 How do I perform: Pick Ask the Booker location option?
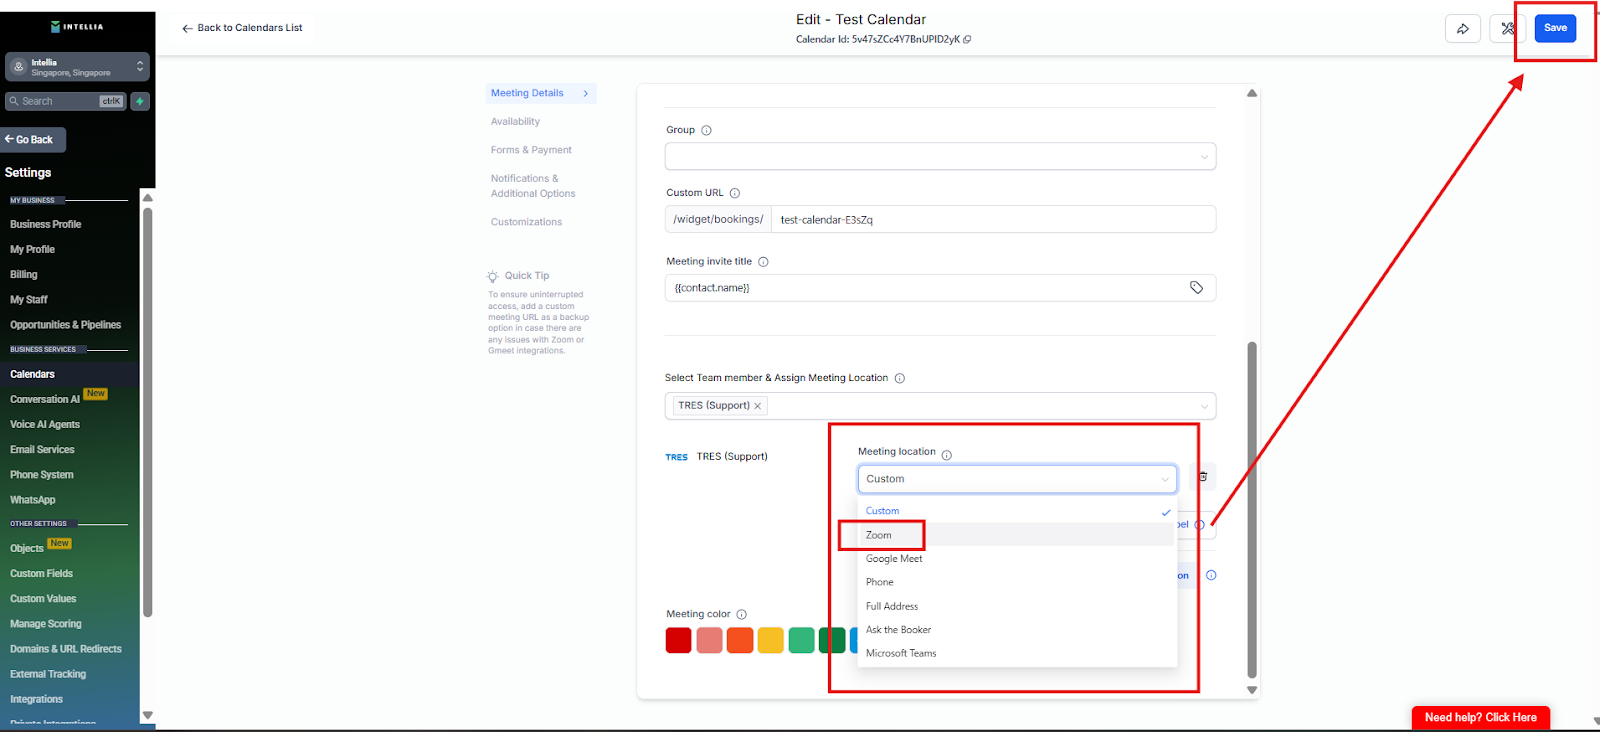pyautogui.click(x=1017, y=630)
